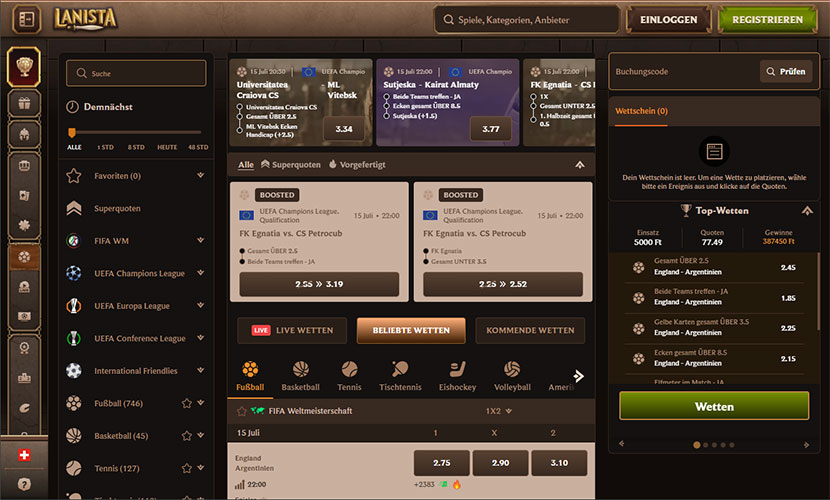Open Wettschein (0) tab
The height and width of the screenshot is (500, 830).
pos(641,111)
